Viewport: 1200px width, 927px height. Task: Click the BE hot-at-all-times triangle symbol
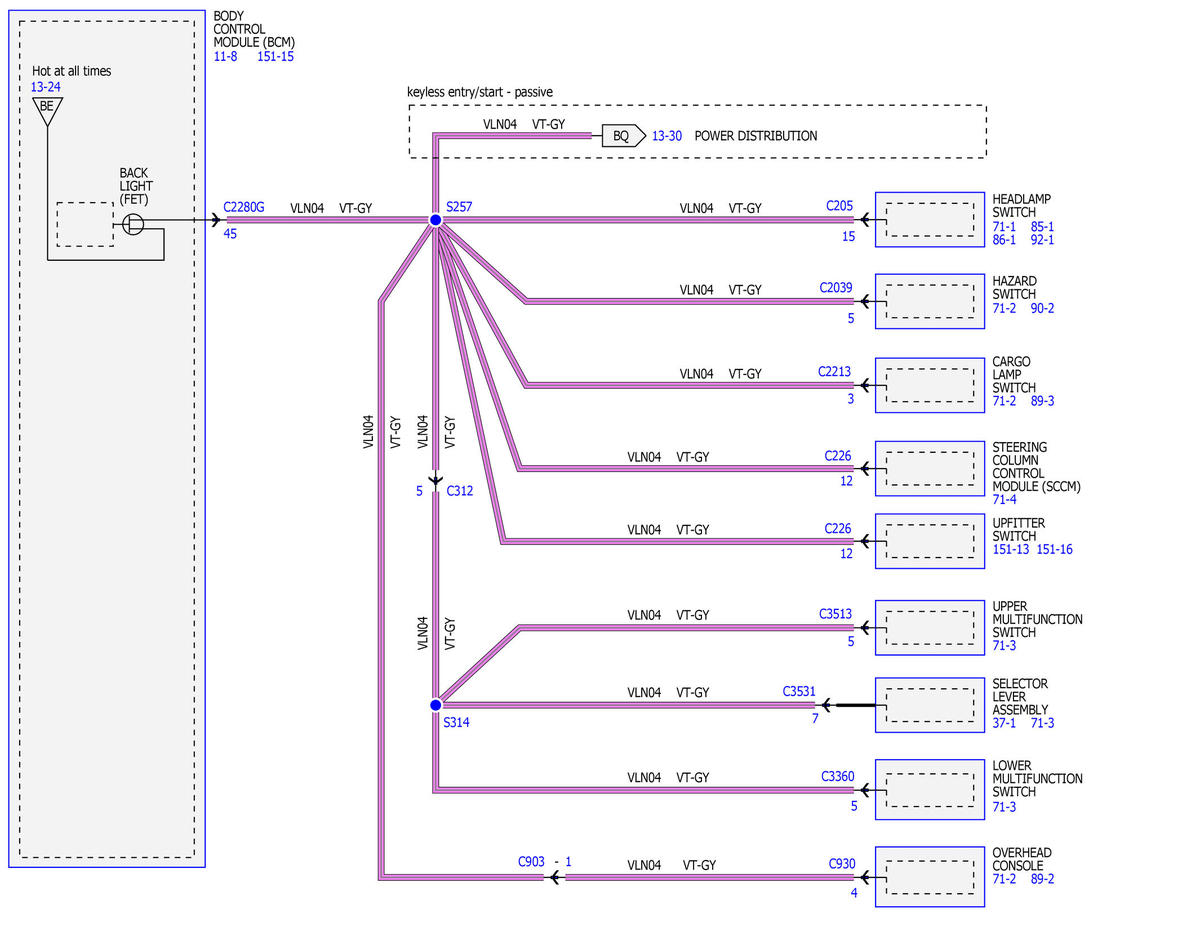[x=47, y=110]
